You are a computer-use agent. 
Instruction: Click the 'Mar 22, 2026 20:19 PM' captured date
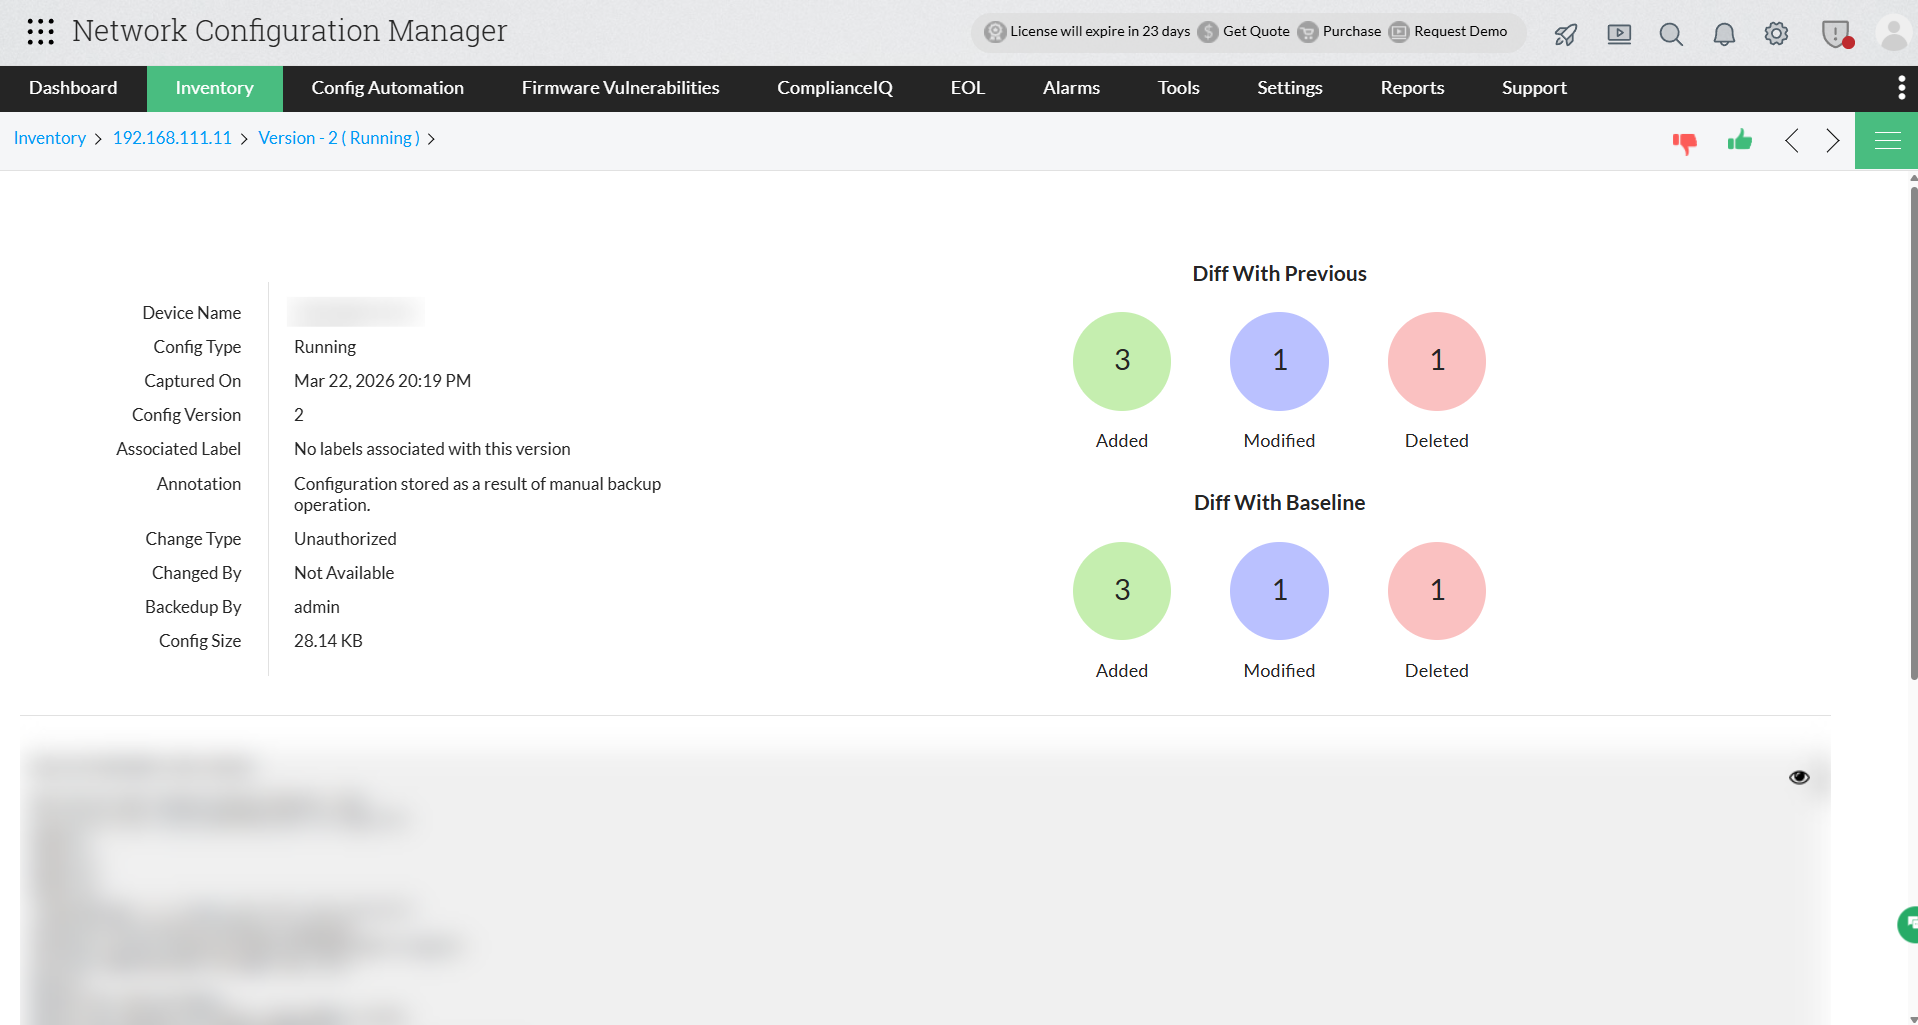(382, 381)
